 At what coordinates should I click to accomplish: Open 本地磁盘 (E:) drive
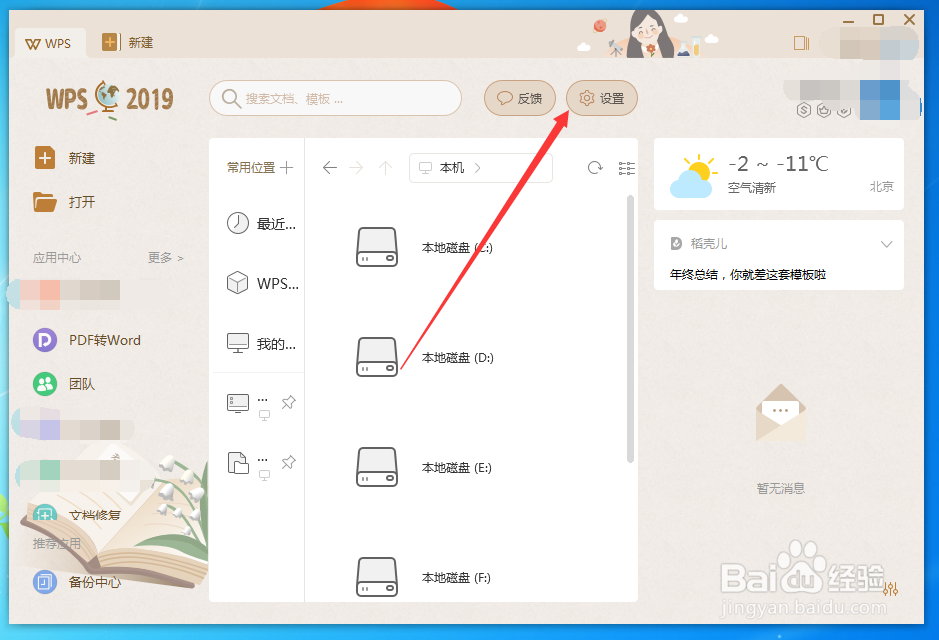[x=424, y=468]
